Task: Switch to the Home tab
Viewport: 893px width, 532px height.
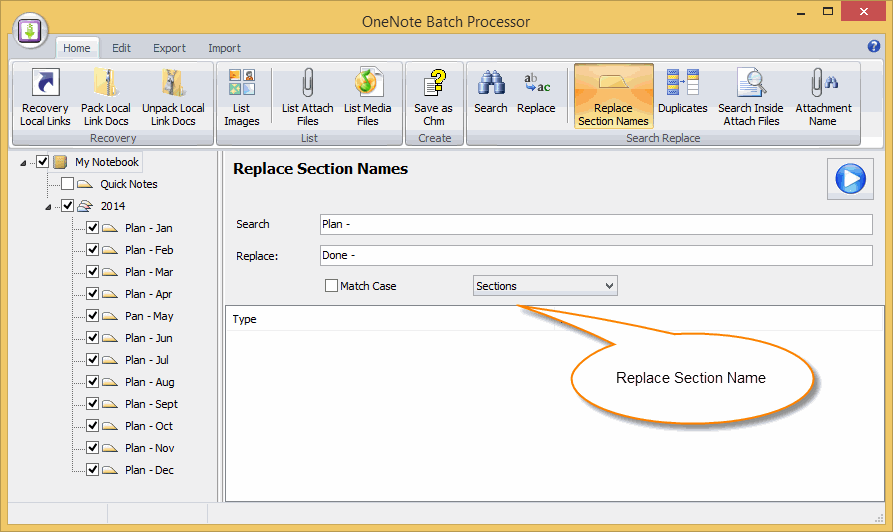Action: 76,48
